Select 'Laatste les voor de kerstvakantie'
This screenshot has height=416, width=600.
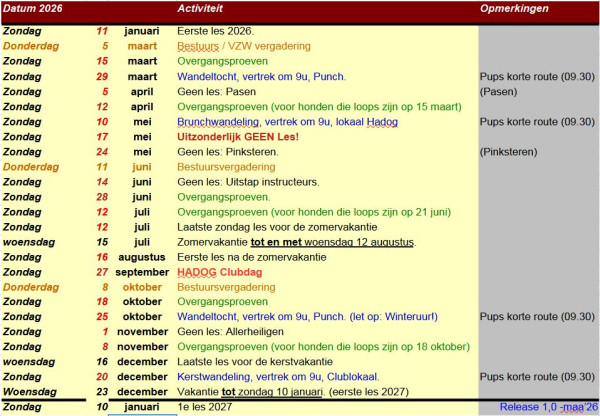[x=255, y=362]
